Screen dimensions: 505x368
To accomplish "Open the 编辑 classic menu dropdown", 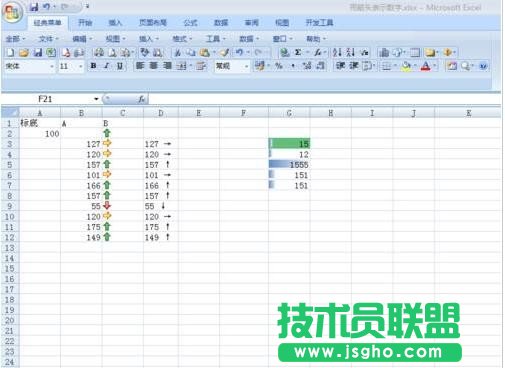I will 82,39.
